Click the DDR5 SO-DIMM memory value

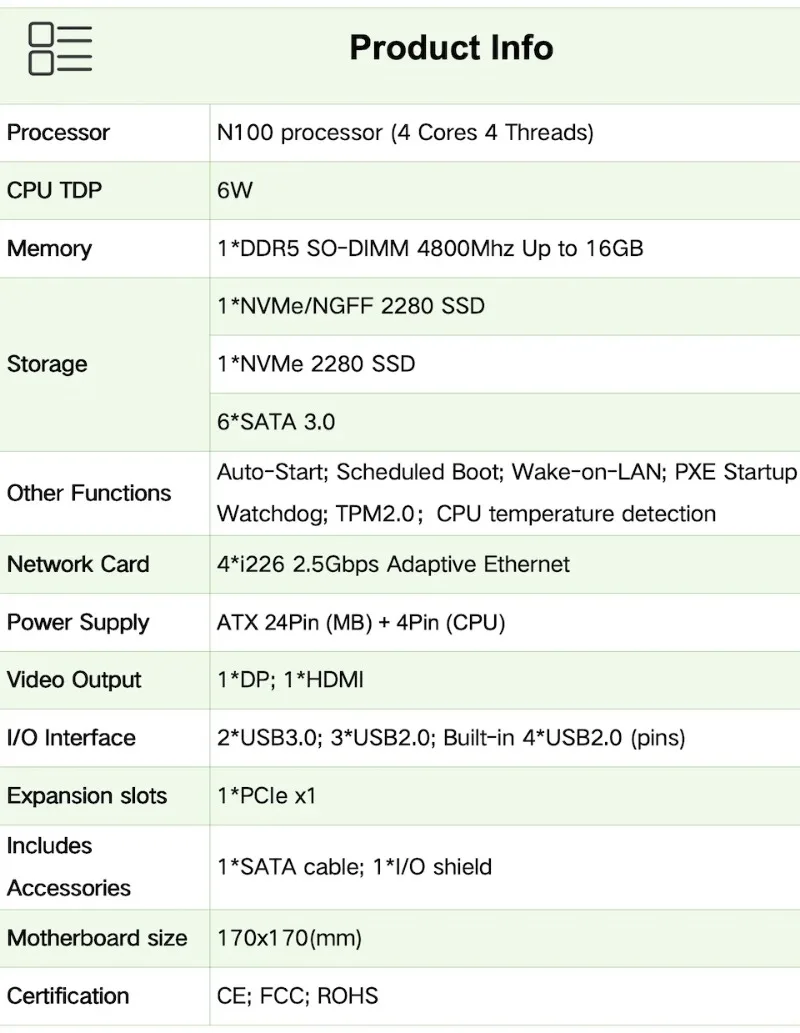(430, 248)
